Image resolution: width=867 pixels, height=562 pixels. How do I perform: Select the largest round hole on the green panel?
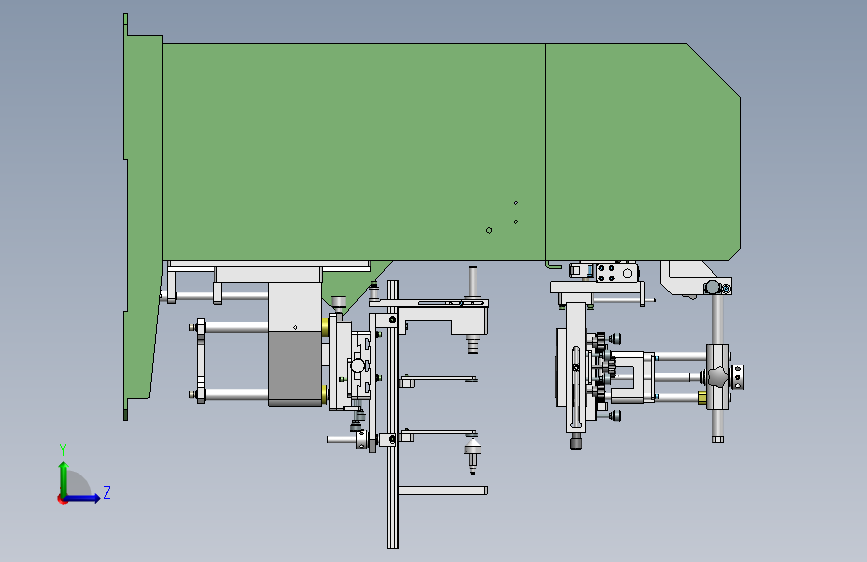point(489,230)
